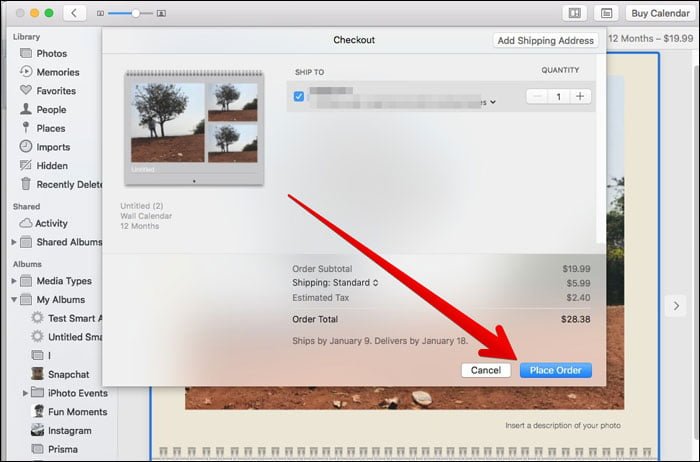The width and height of the screenshot is (700, 462).
Task: Select Imports clock icon in sidebar
Action: click(26, 146)
